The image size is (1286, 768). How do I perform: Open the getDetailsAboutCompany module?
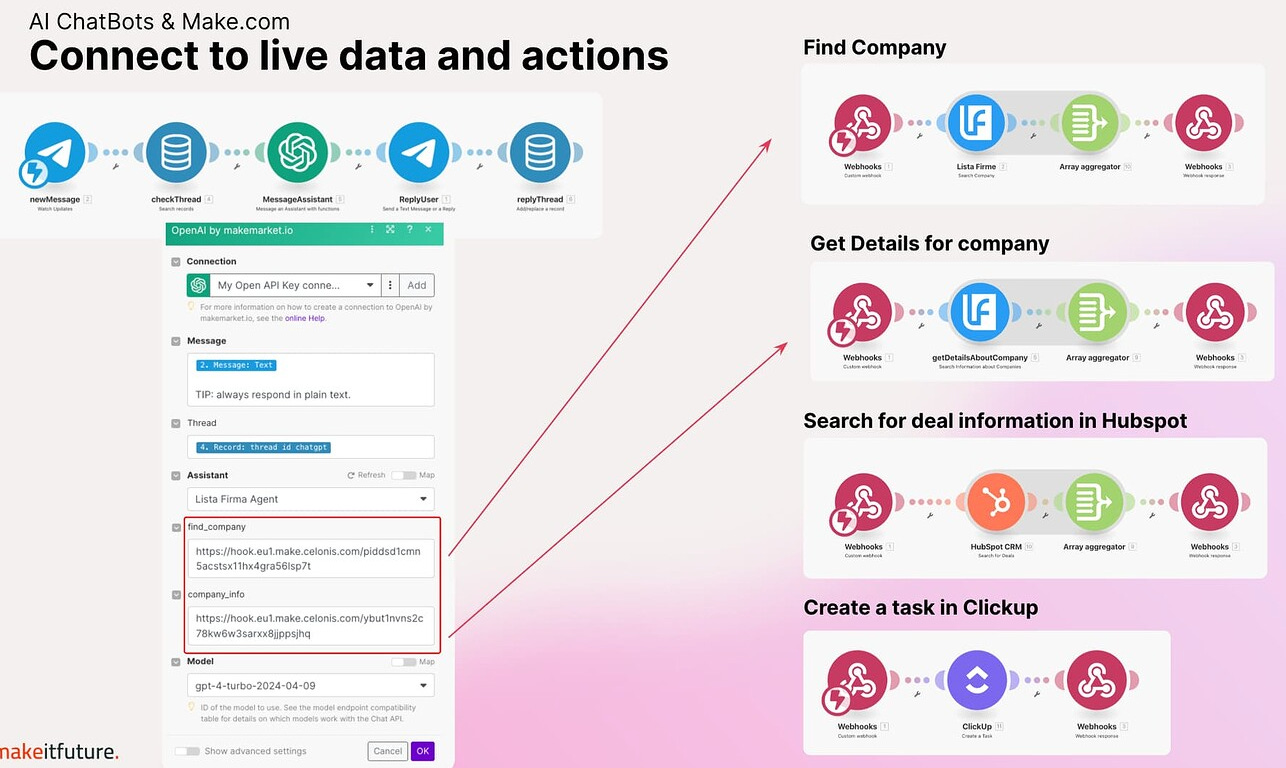tap(980, 313)
